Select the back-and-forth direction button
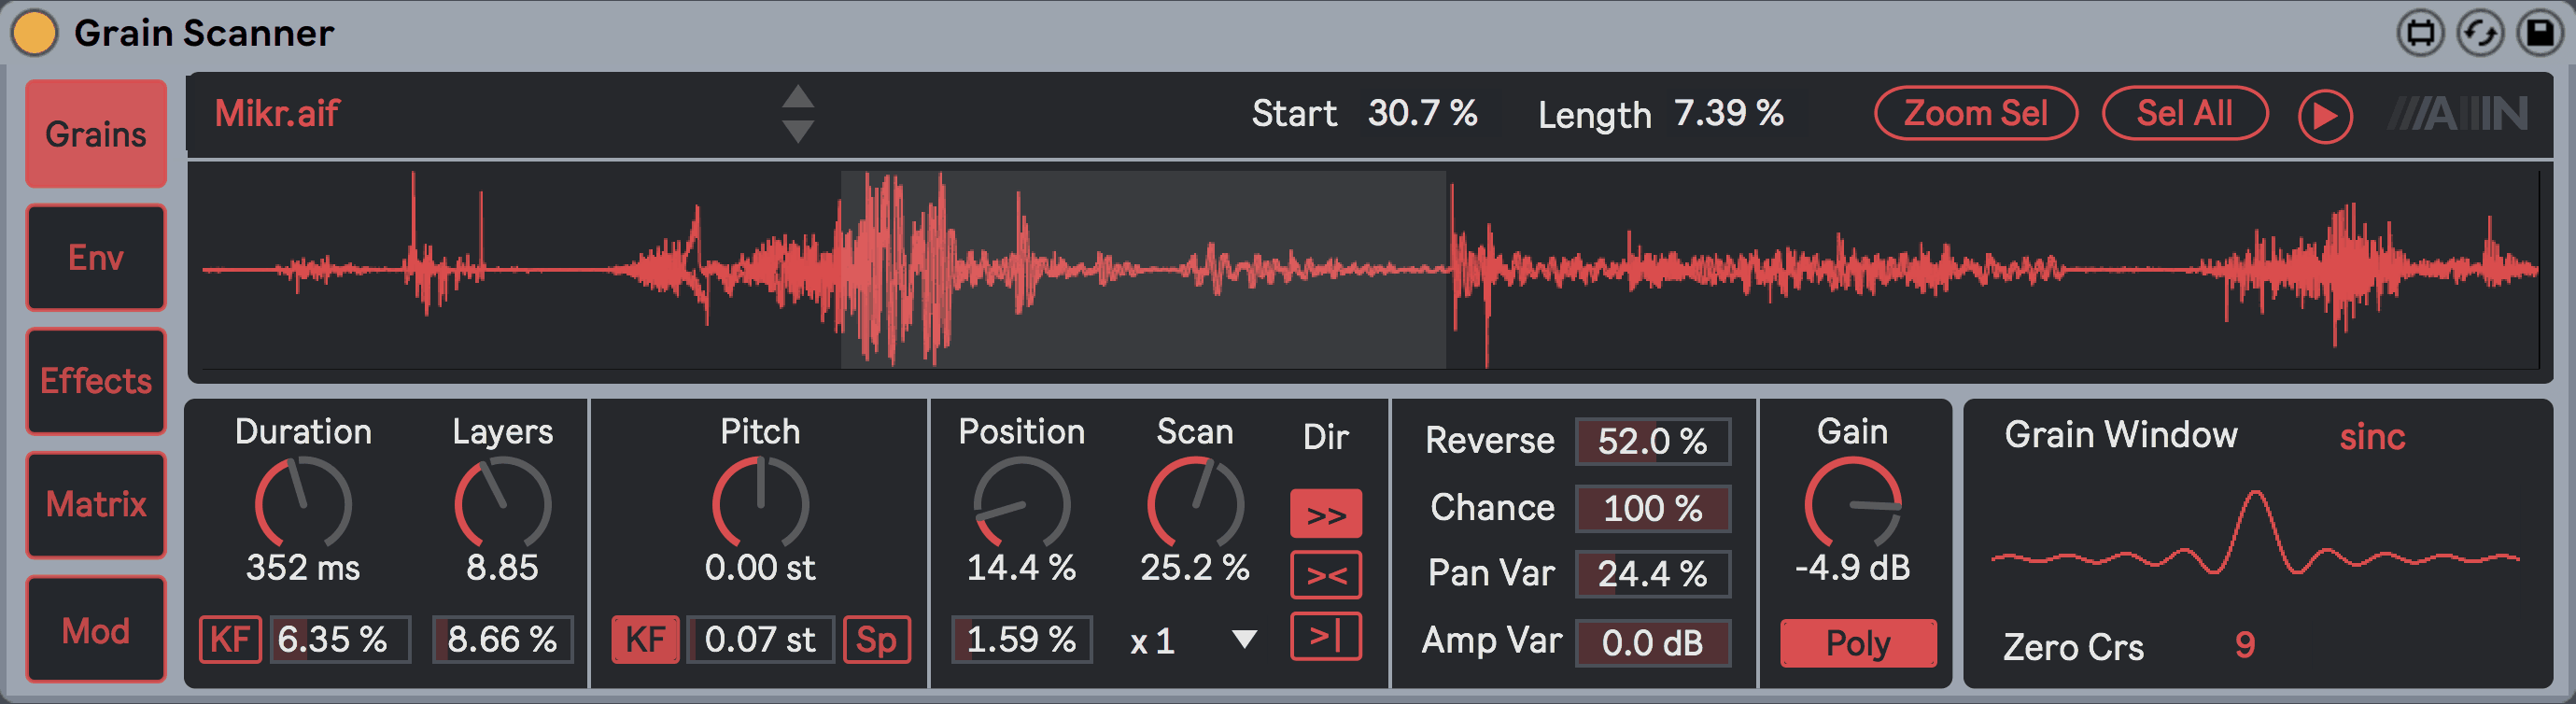The height and width of the screenshot is (704, 2576). [1325, 575]
